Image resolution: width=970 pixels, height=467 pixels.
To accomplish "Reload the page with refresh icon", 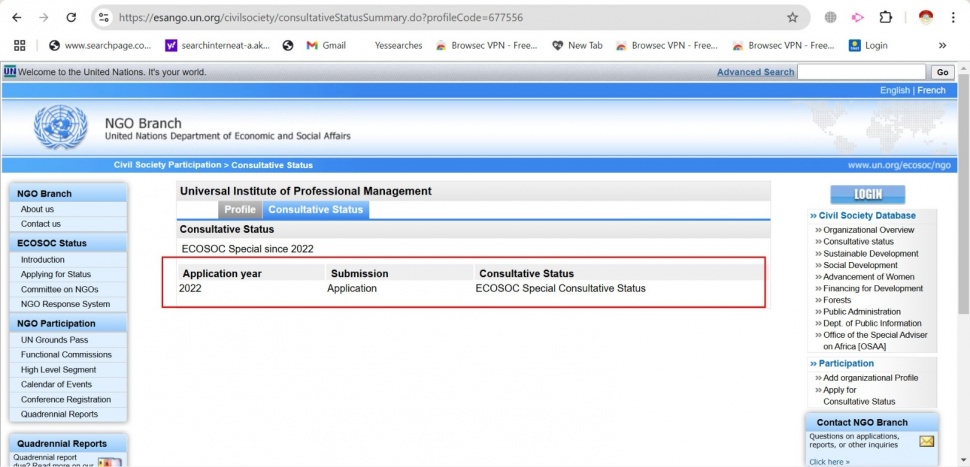I will [x=71, y=18].
